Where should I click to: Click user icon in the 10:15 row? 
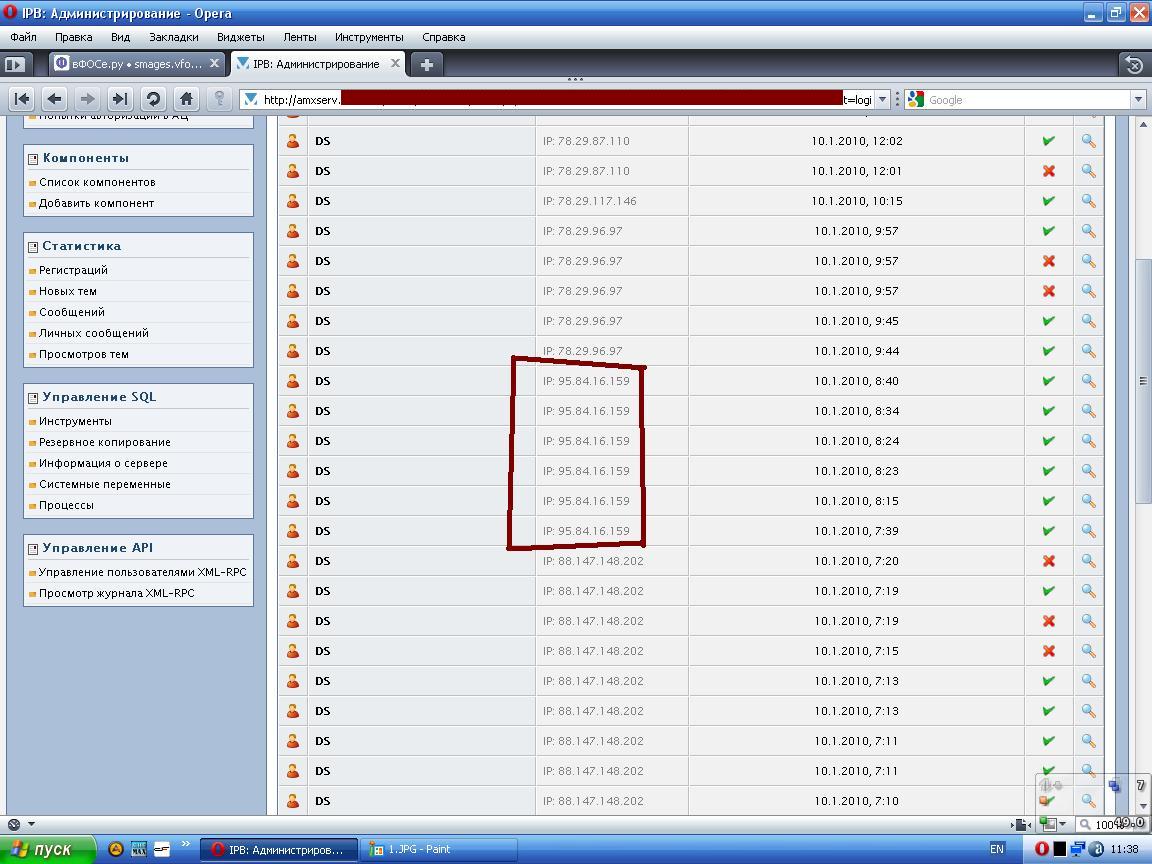(293, 201)
